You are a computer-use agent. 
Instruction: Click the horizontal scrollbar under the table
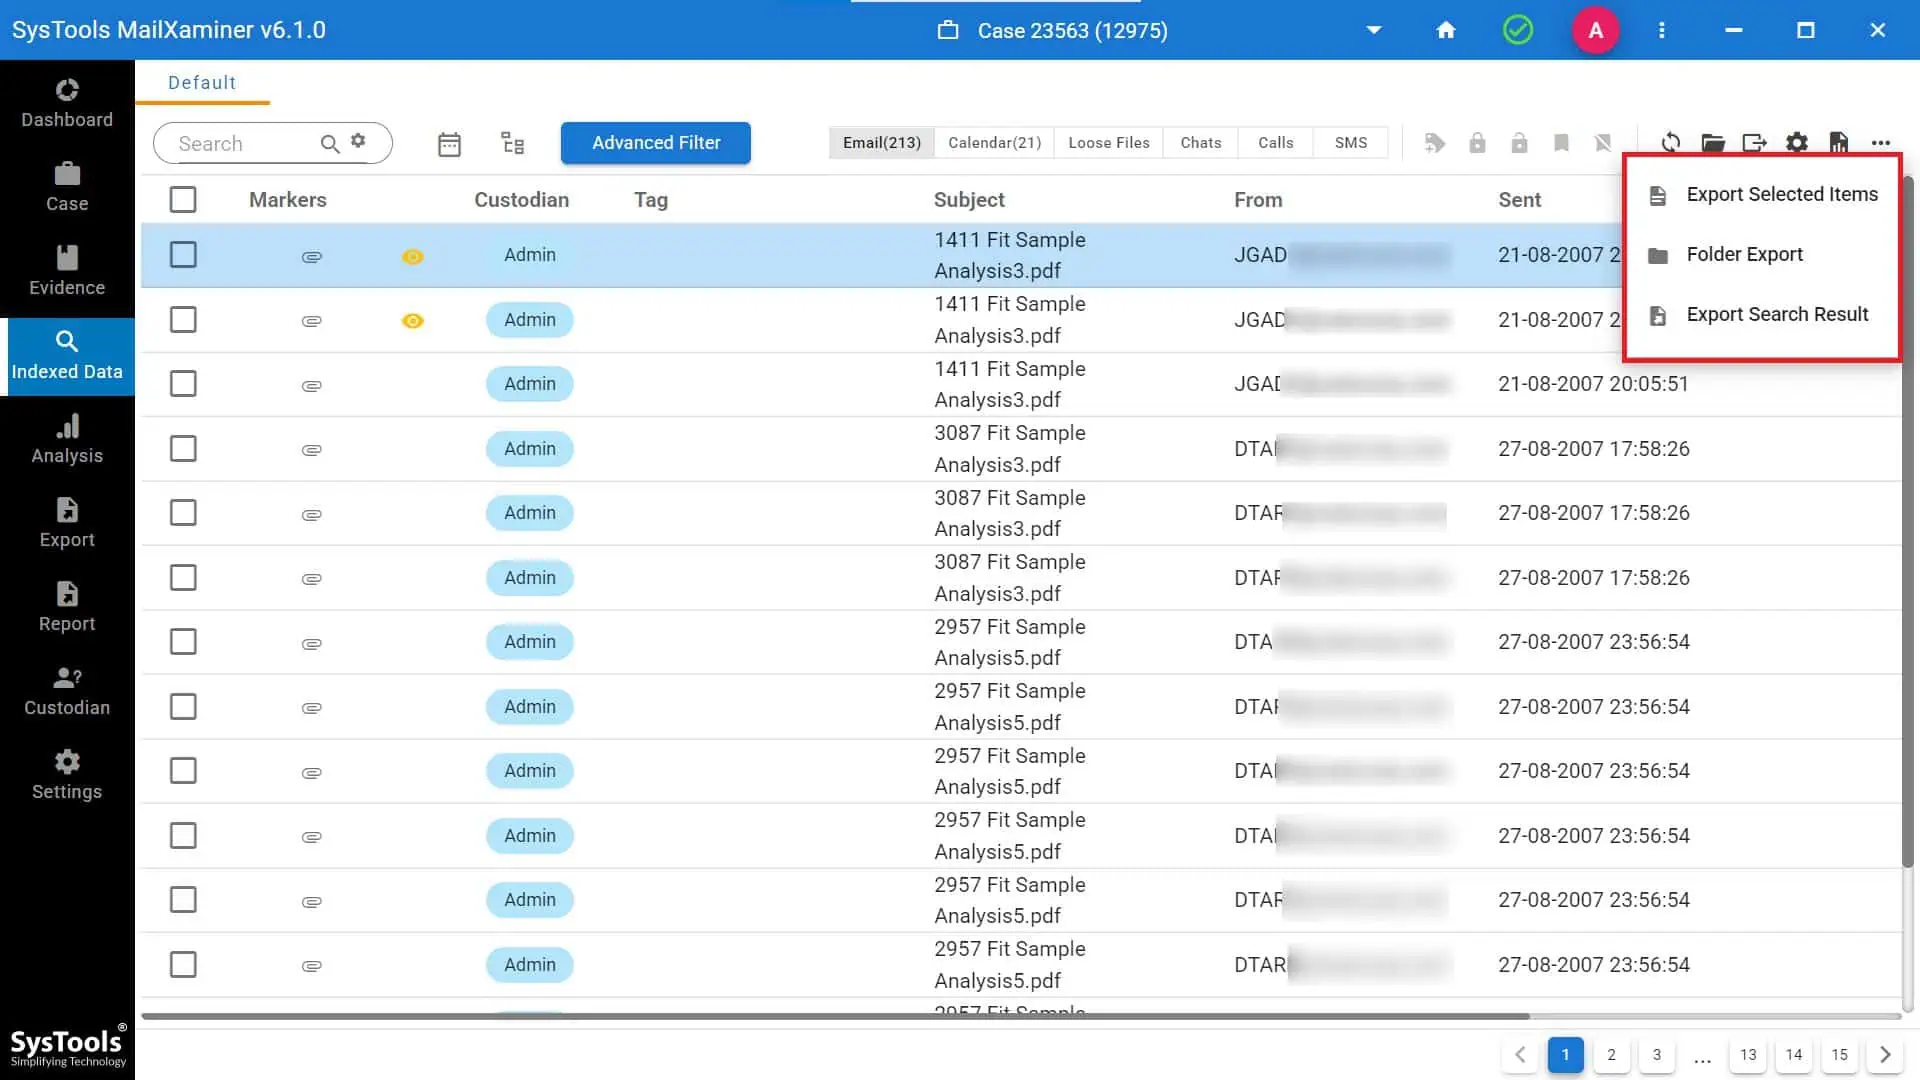point(835,1016)
